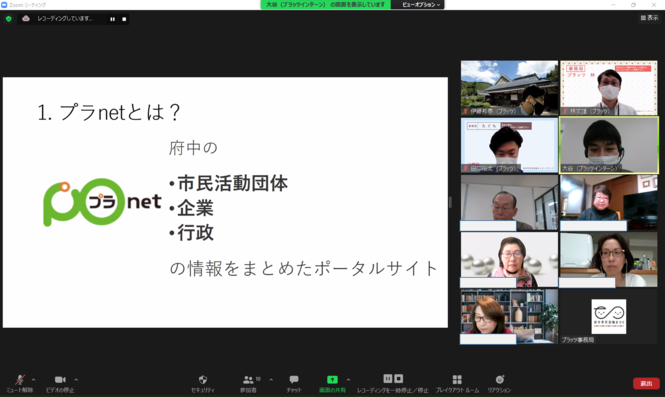Click bullet text 企業 on slide
This screenshot has width=665, height=397.
click(x=195, y=208)
